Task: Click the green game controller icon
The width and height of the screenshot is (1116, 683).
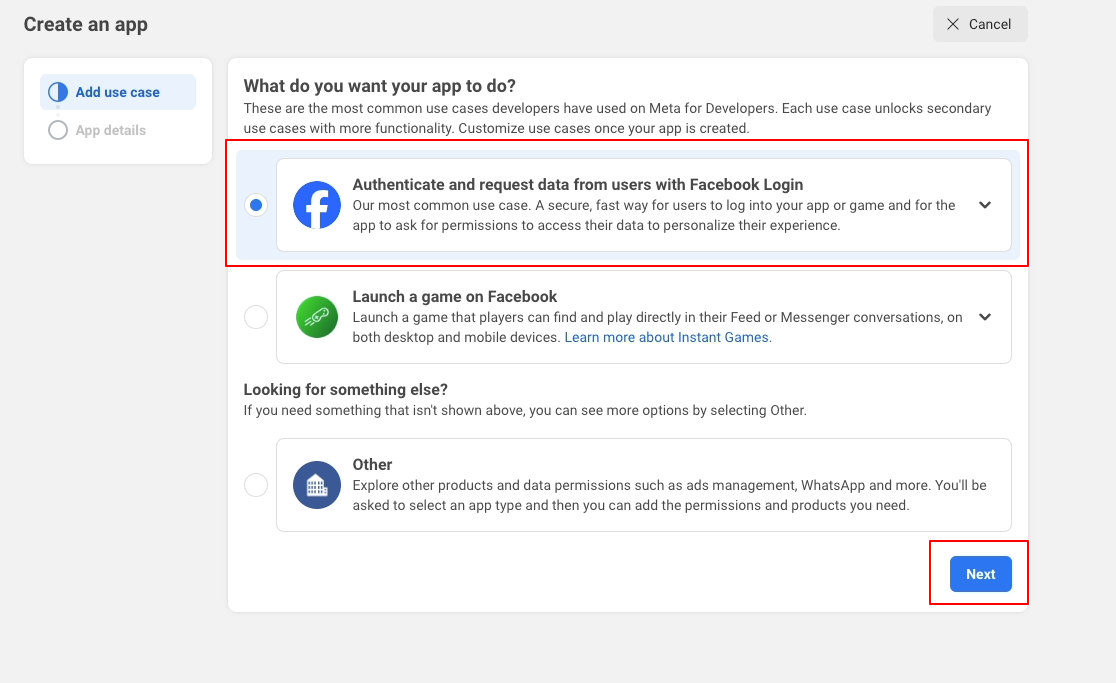Action: tap(317, 317)
